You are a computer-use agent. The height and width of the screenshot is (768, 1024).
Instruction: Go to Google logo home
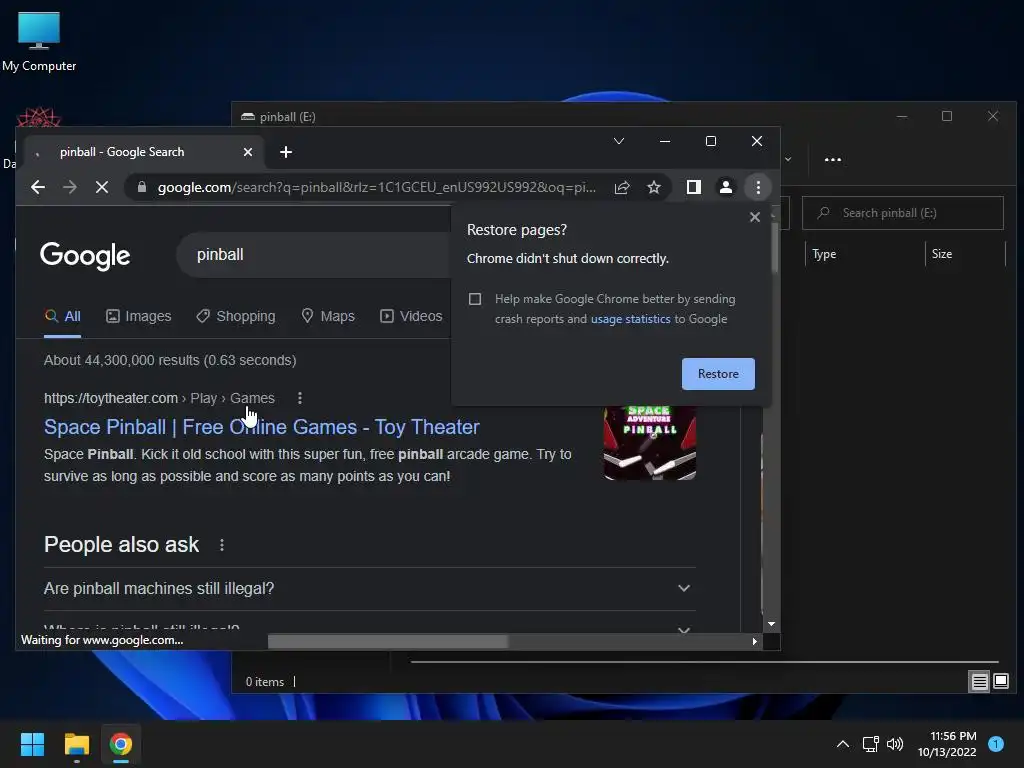tap(85, 255)
